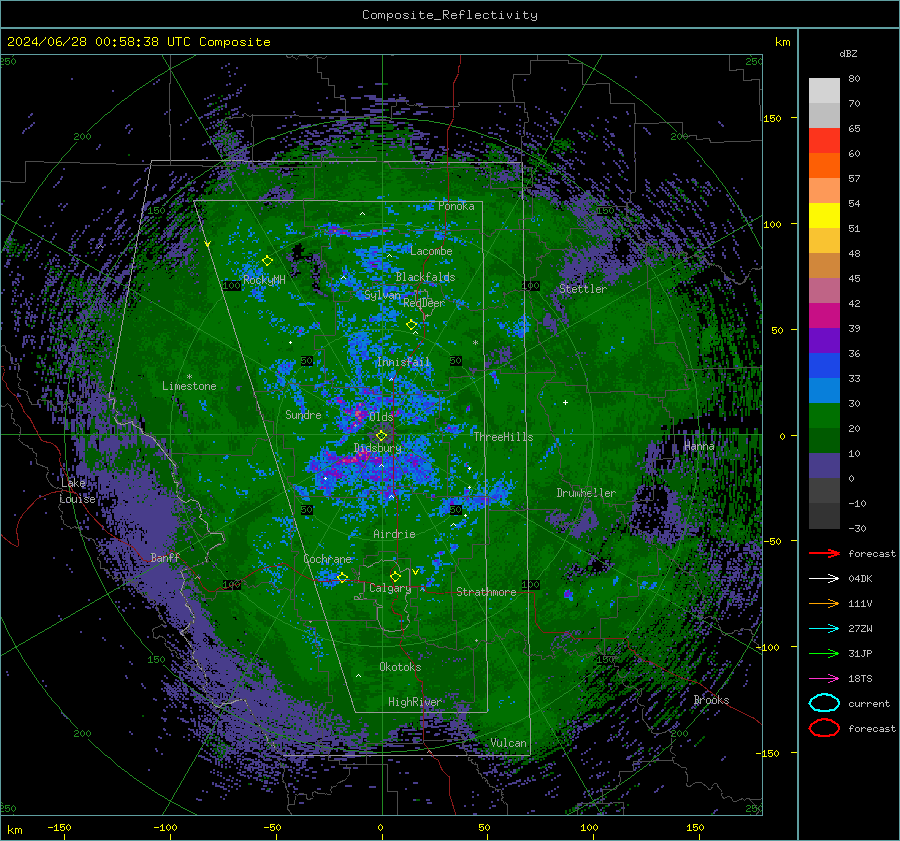Click the Brooks town label

[711, 700]
